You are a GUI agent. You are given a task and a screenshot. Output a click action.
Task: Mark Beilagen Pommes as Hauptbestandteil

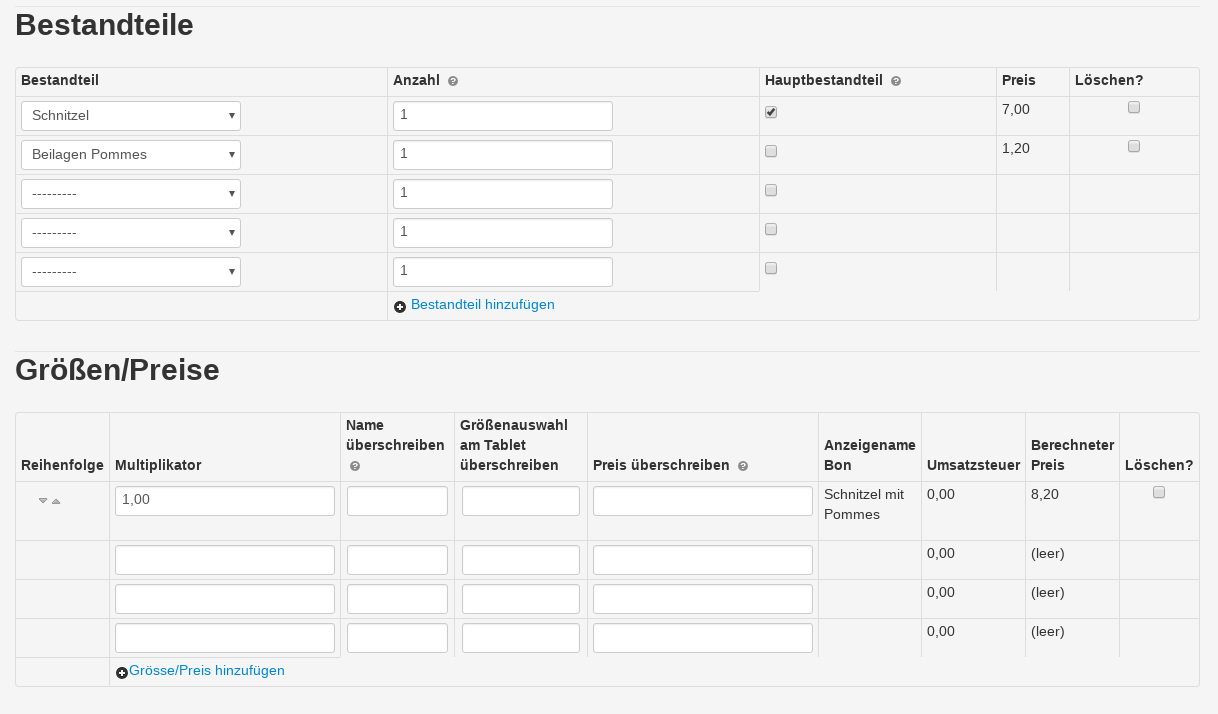pos(771,151)
